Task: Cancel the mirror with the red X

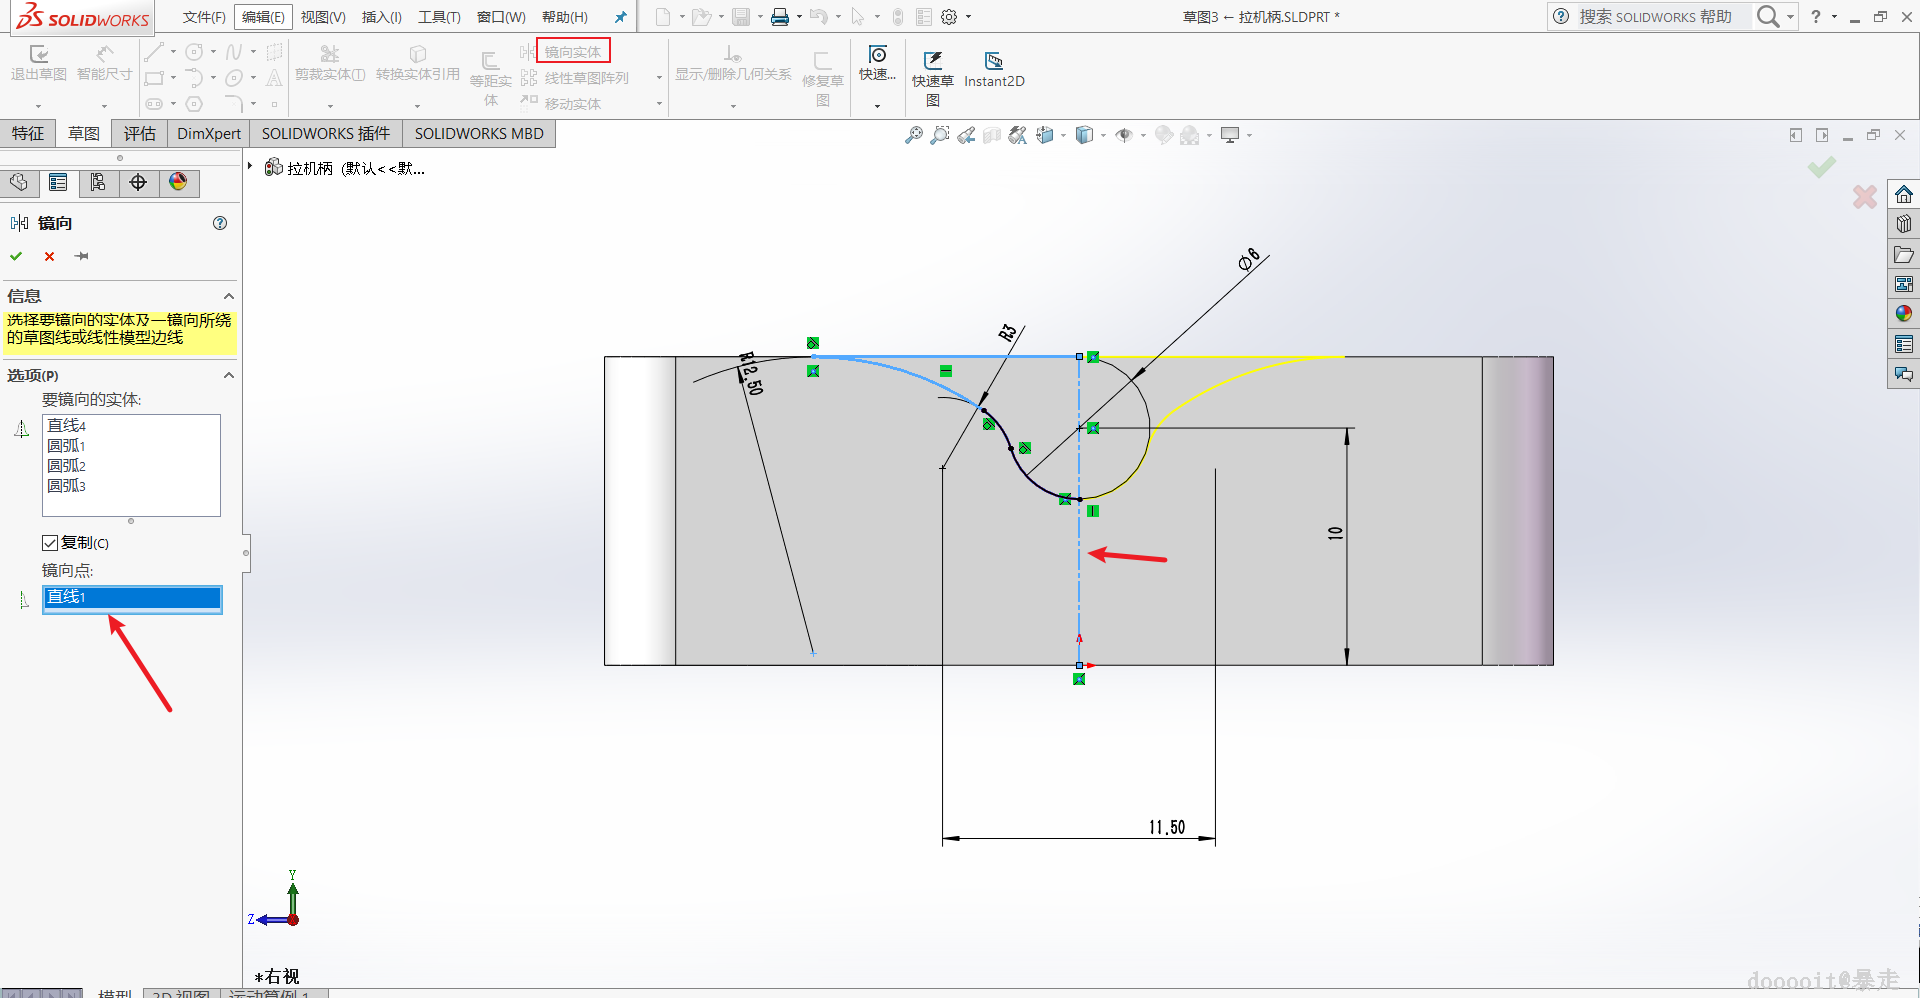Action: pyautogui.click(x=49, y=256)
